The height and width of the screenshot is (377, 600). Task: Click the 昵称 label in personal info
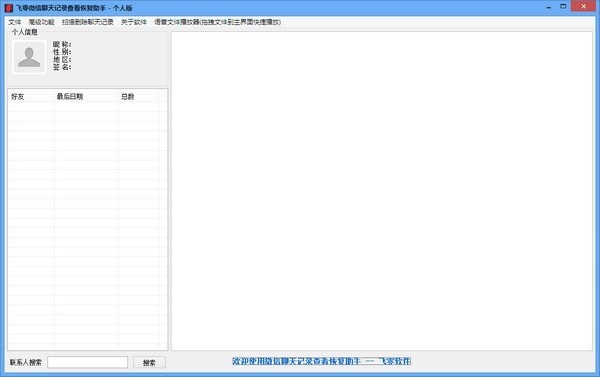[62, 44]
